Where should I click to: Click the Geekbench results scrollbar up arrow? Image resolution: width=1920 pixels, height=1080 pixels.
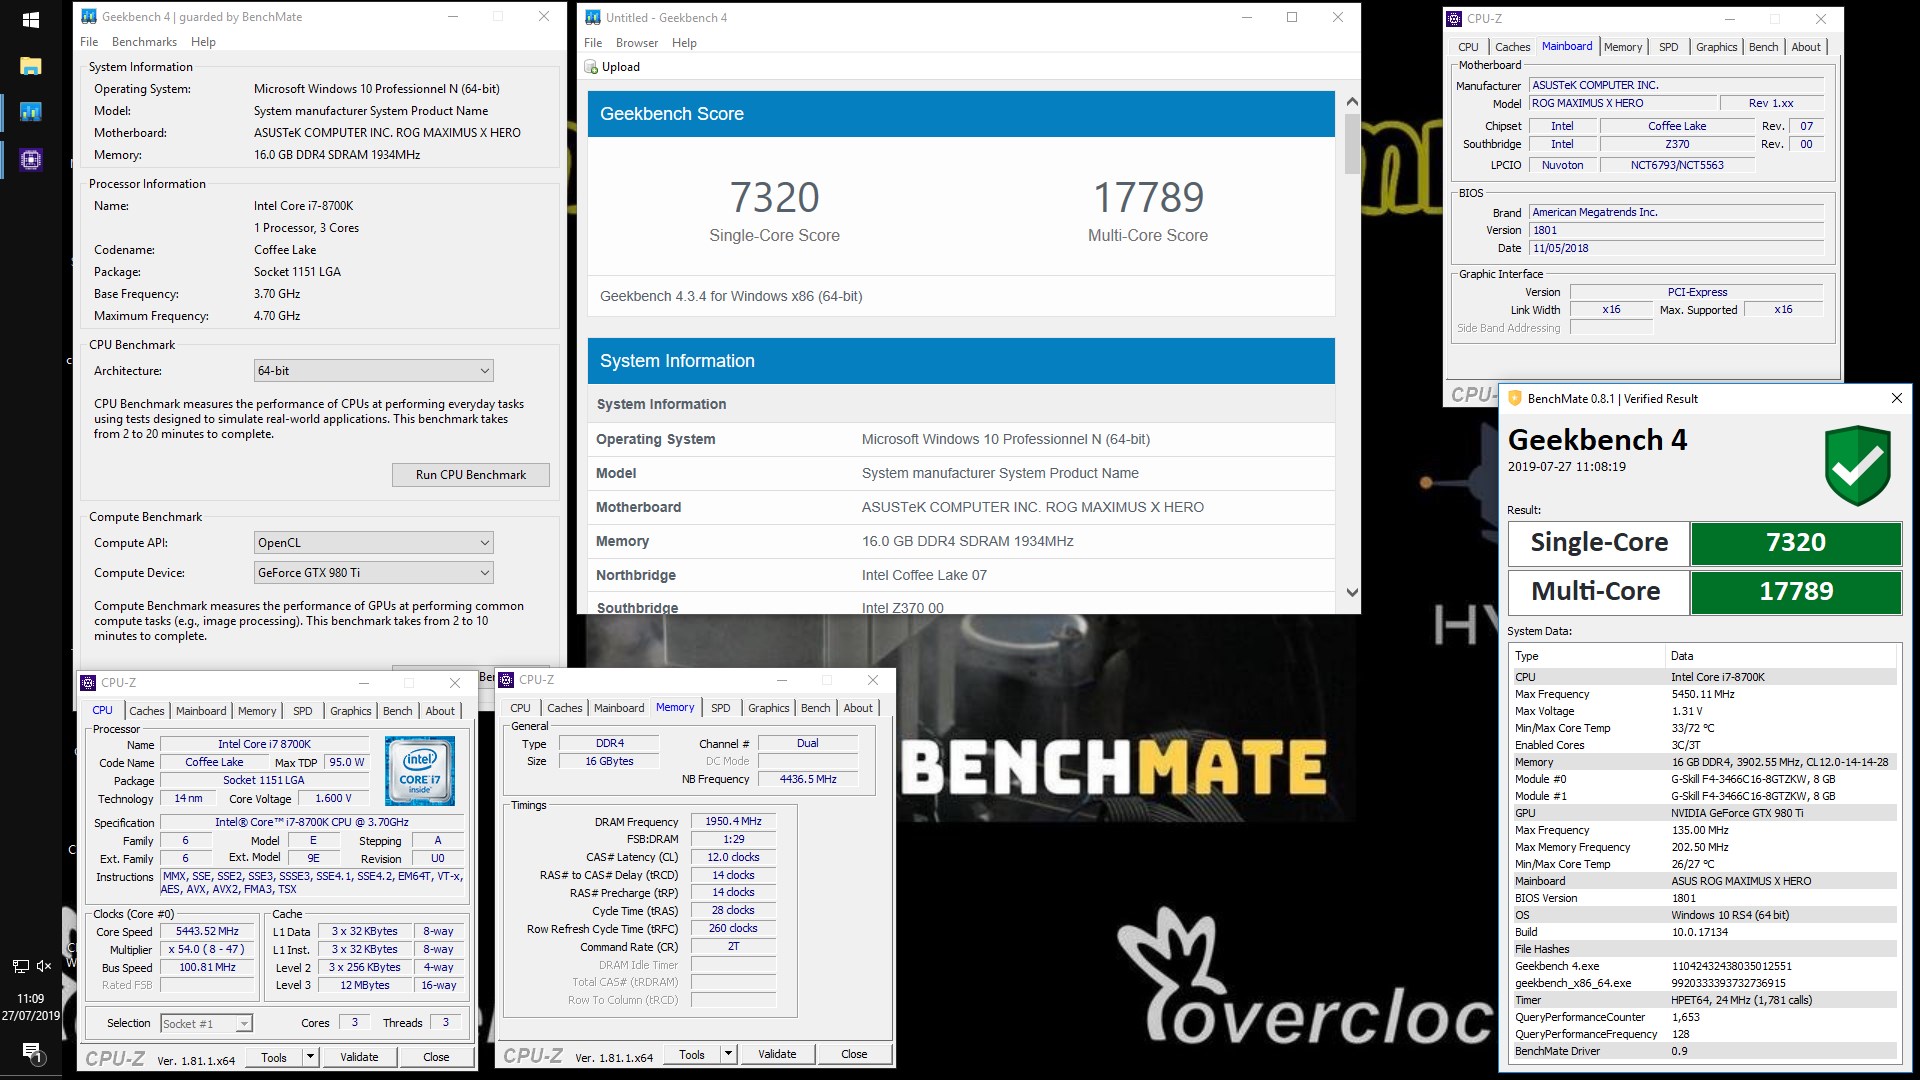(1352, 101)
